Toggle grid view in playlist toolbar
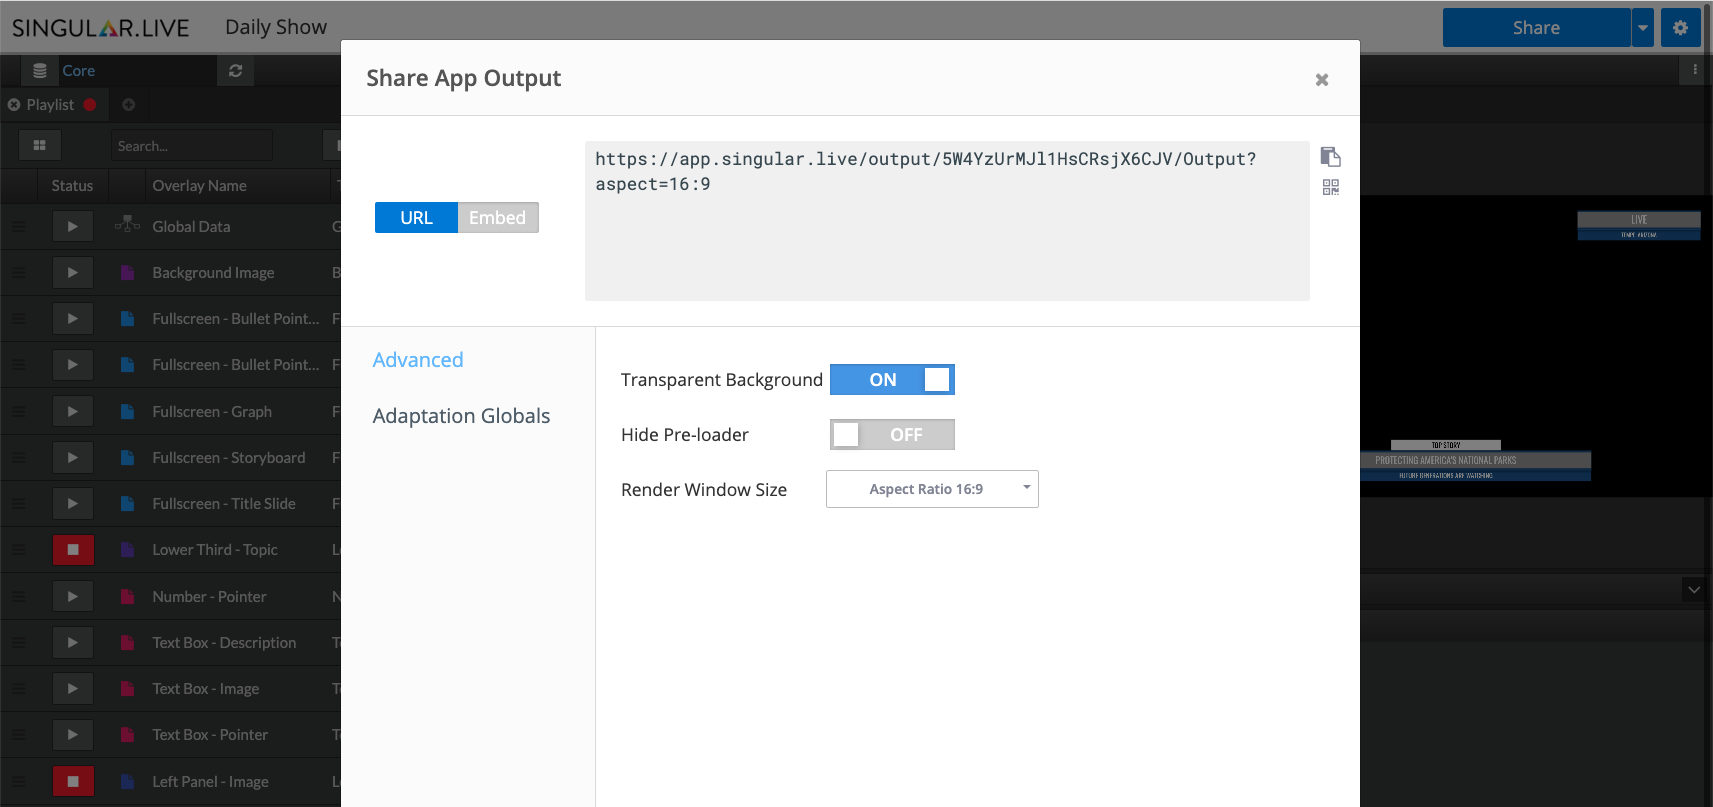The image size is (1713, 807). pos(40,146)
